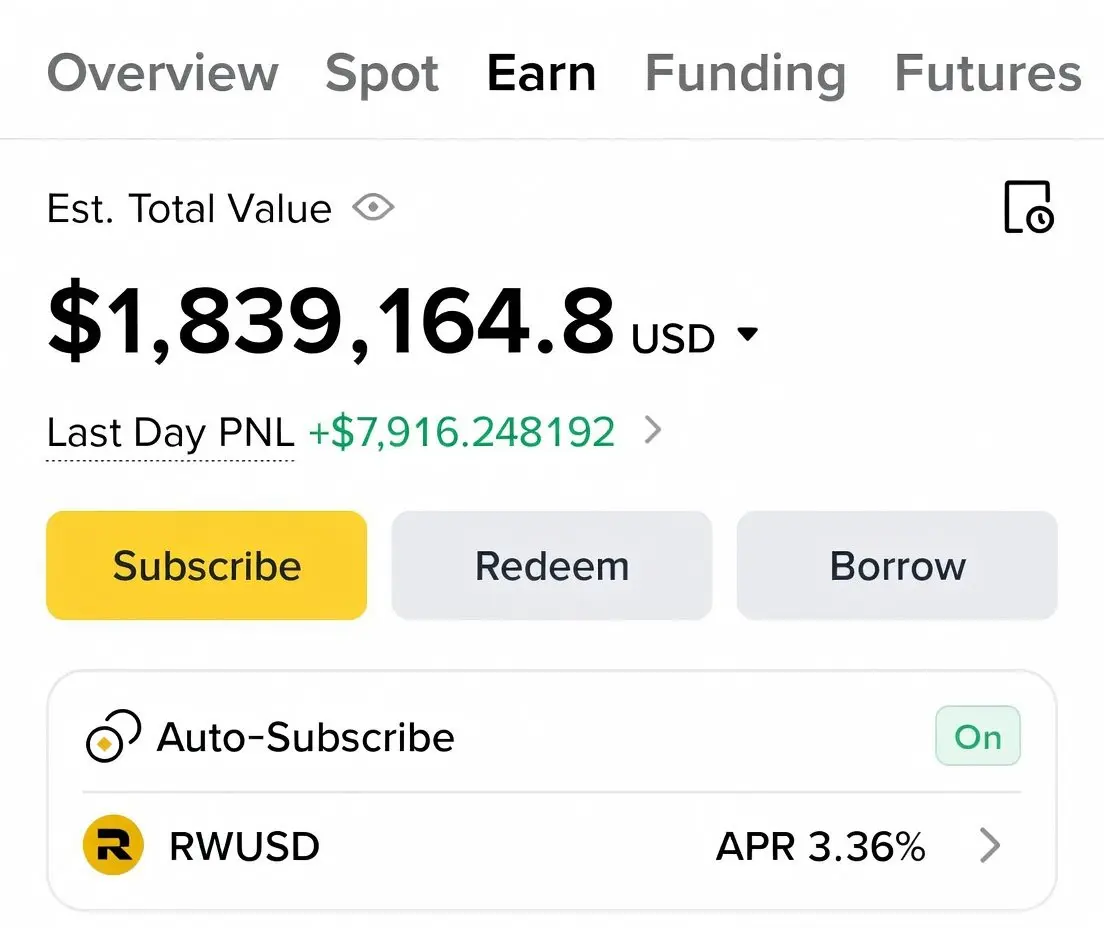Hide the estimated total value balance
Screen dimensions: 1104x928
pyautogui.click(x=373, y=208)
